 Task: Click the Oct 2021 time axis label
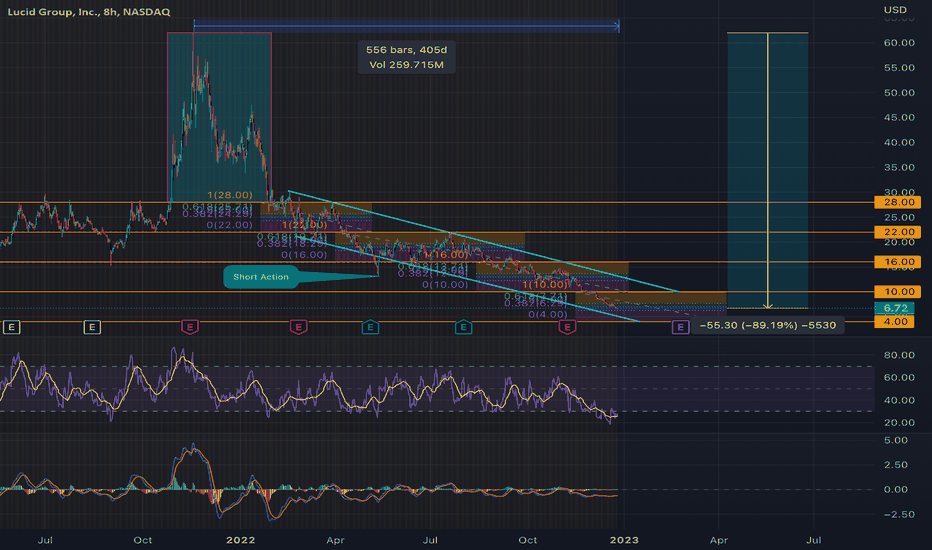pos(143,540)
